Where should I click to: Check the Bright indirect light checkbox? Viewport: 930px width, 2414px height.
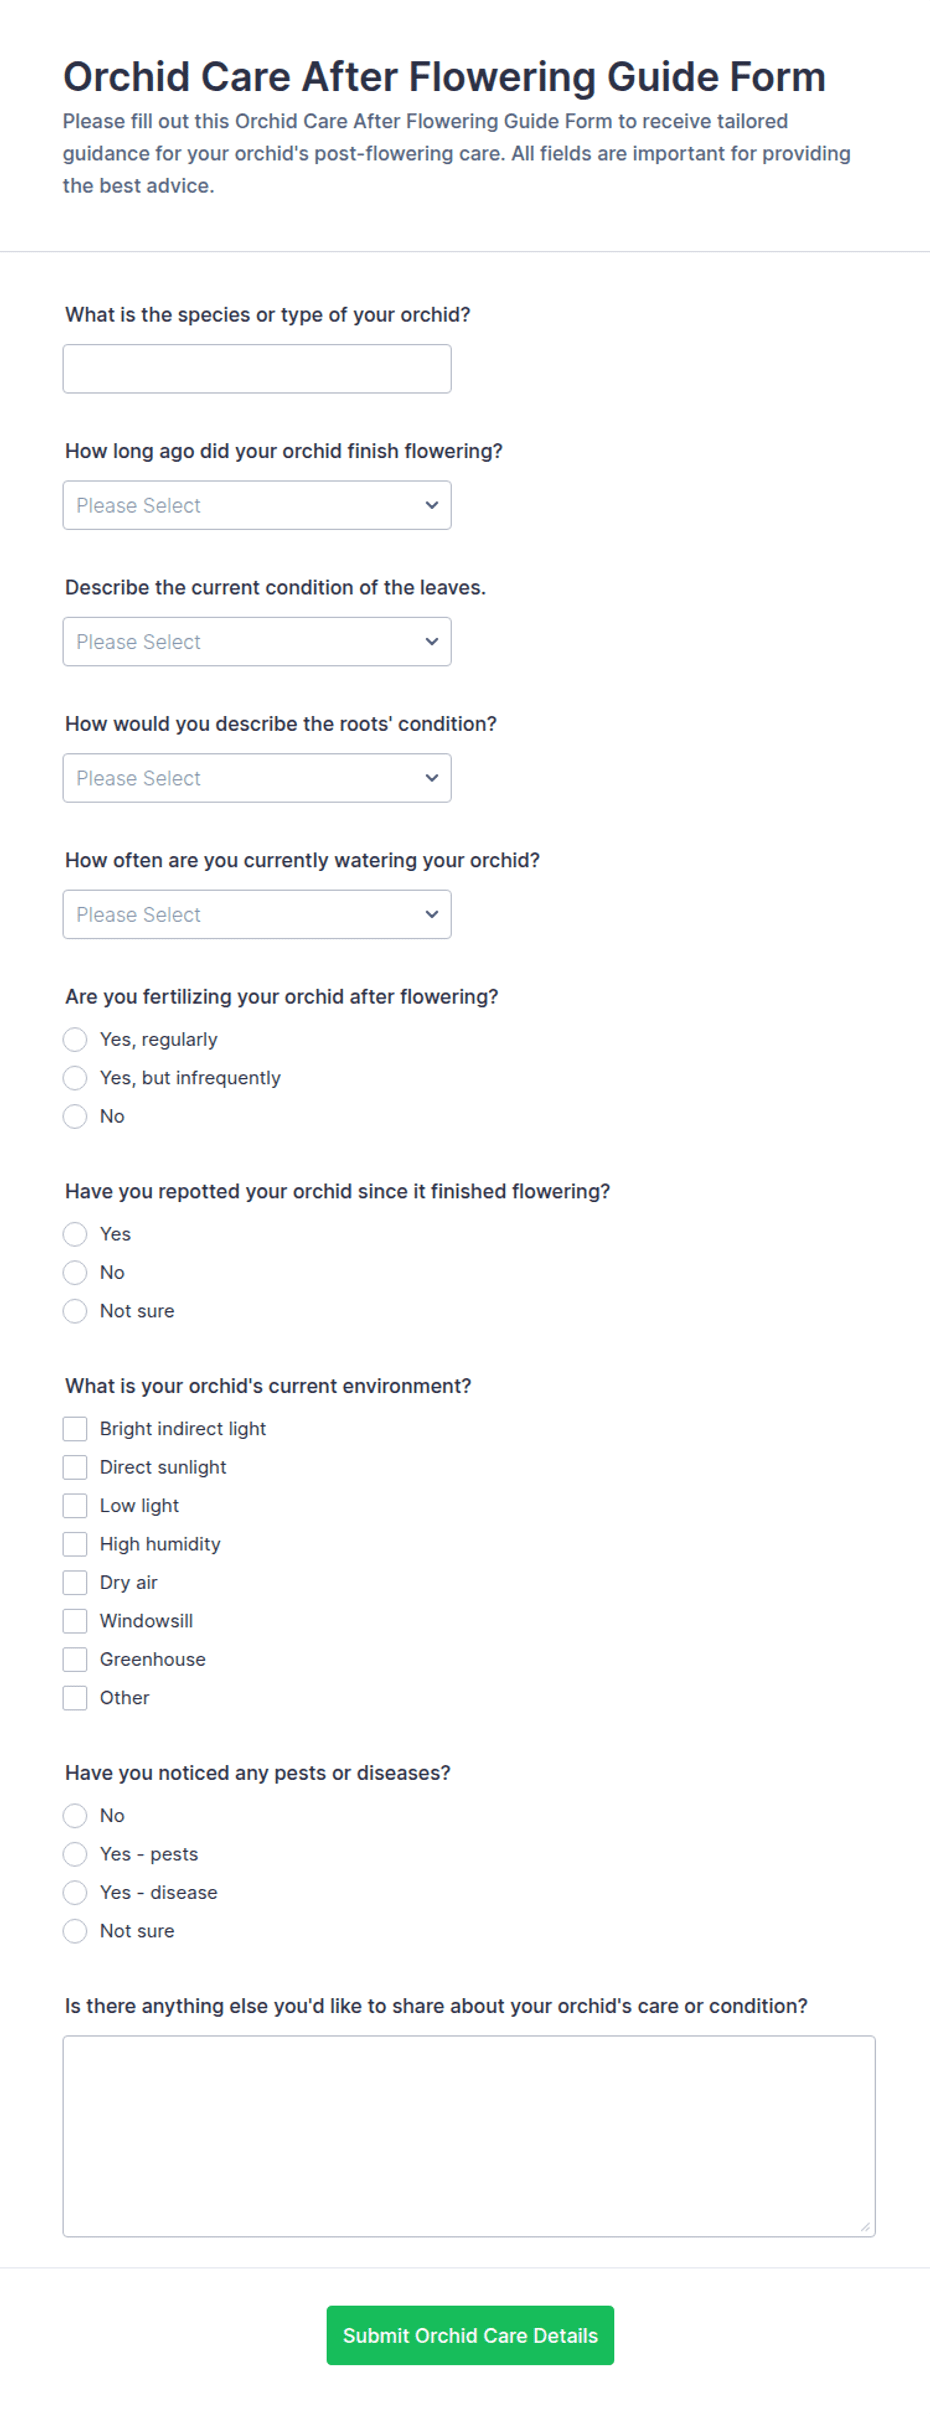(75, 1429)
